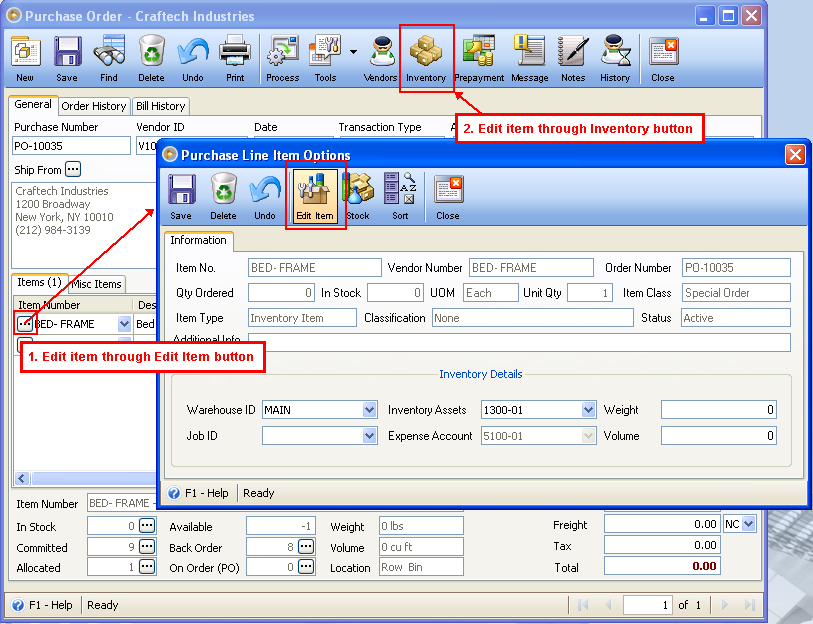Open the Freight NC dropdown
This screenshot has width=813, height=624.
(x=748, y=524)
